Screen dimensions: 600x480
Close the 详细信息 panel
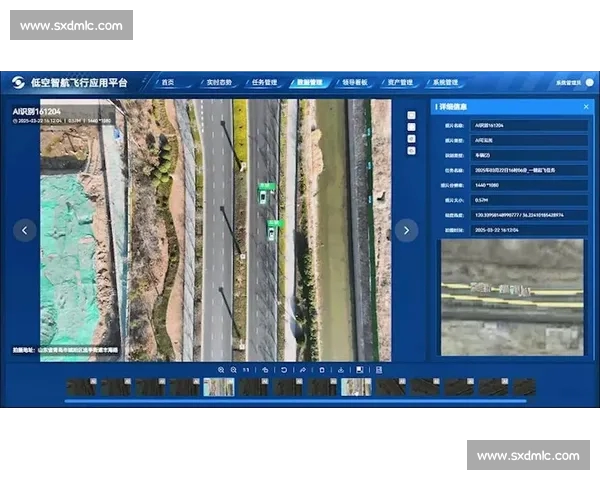586,106
